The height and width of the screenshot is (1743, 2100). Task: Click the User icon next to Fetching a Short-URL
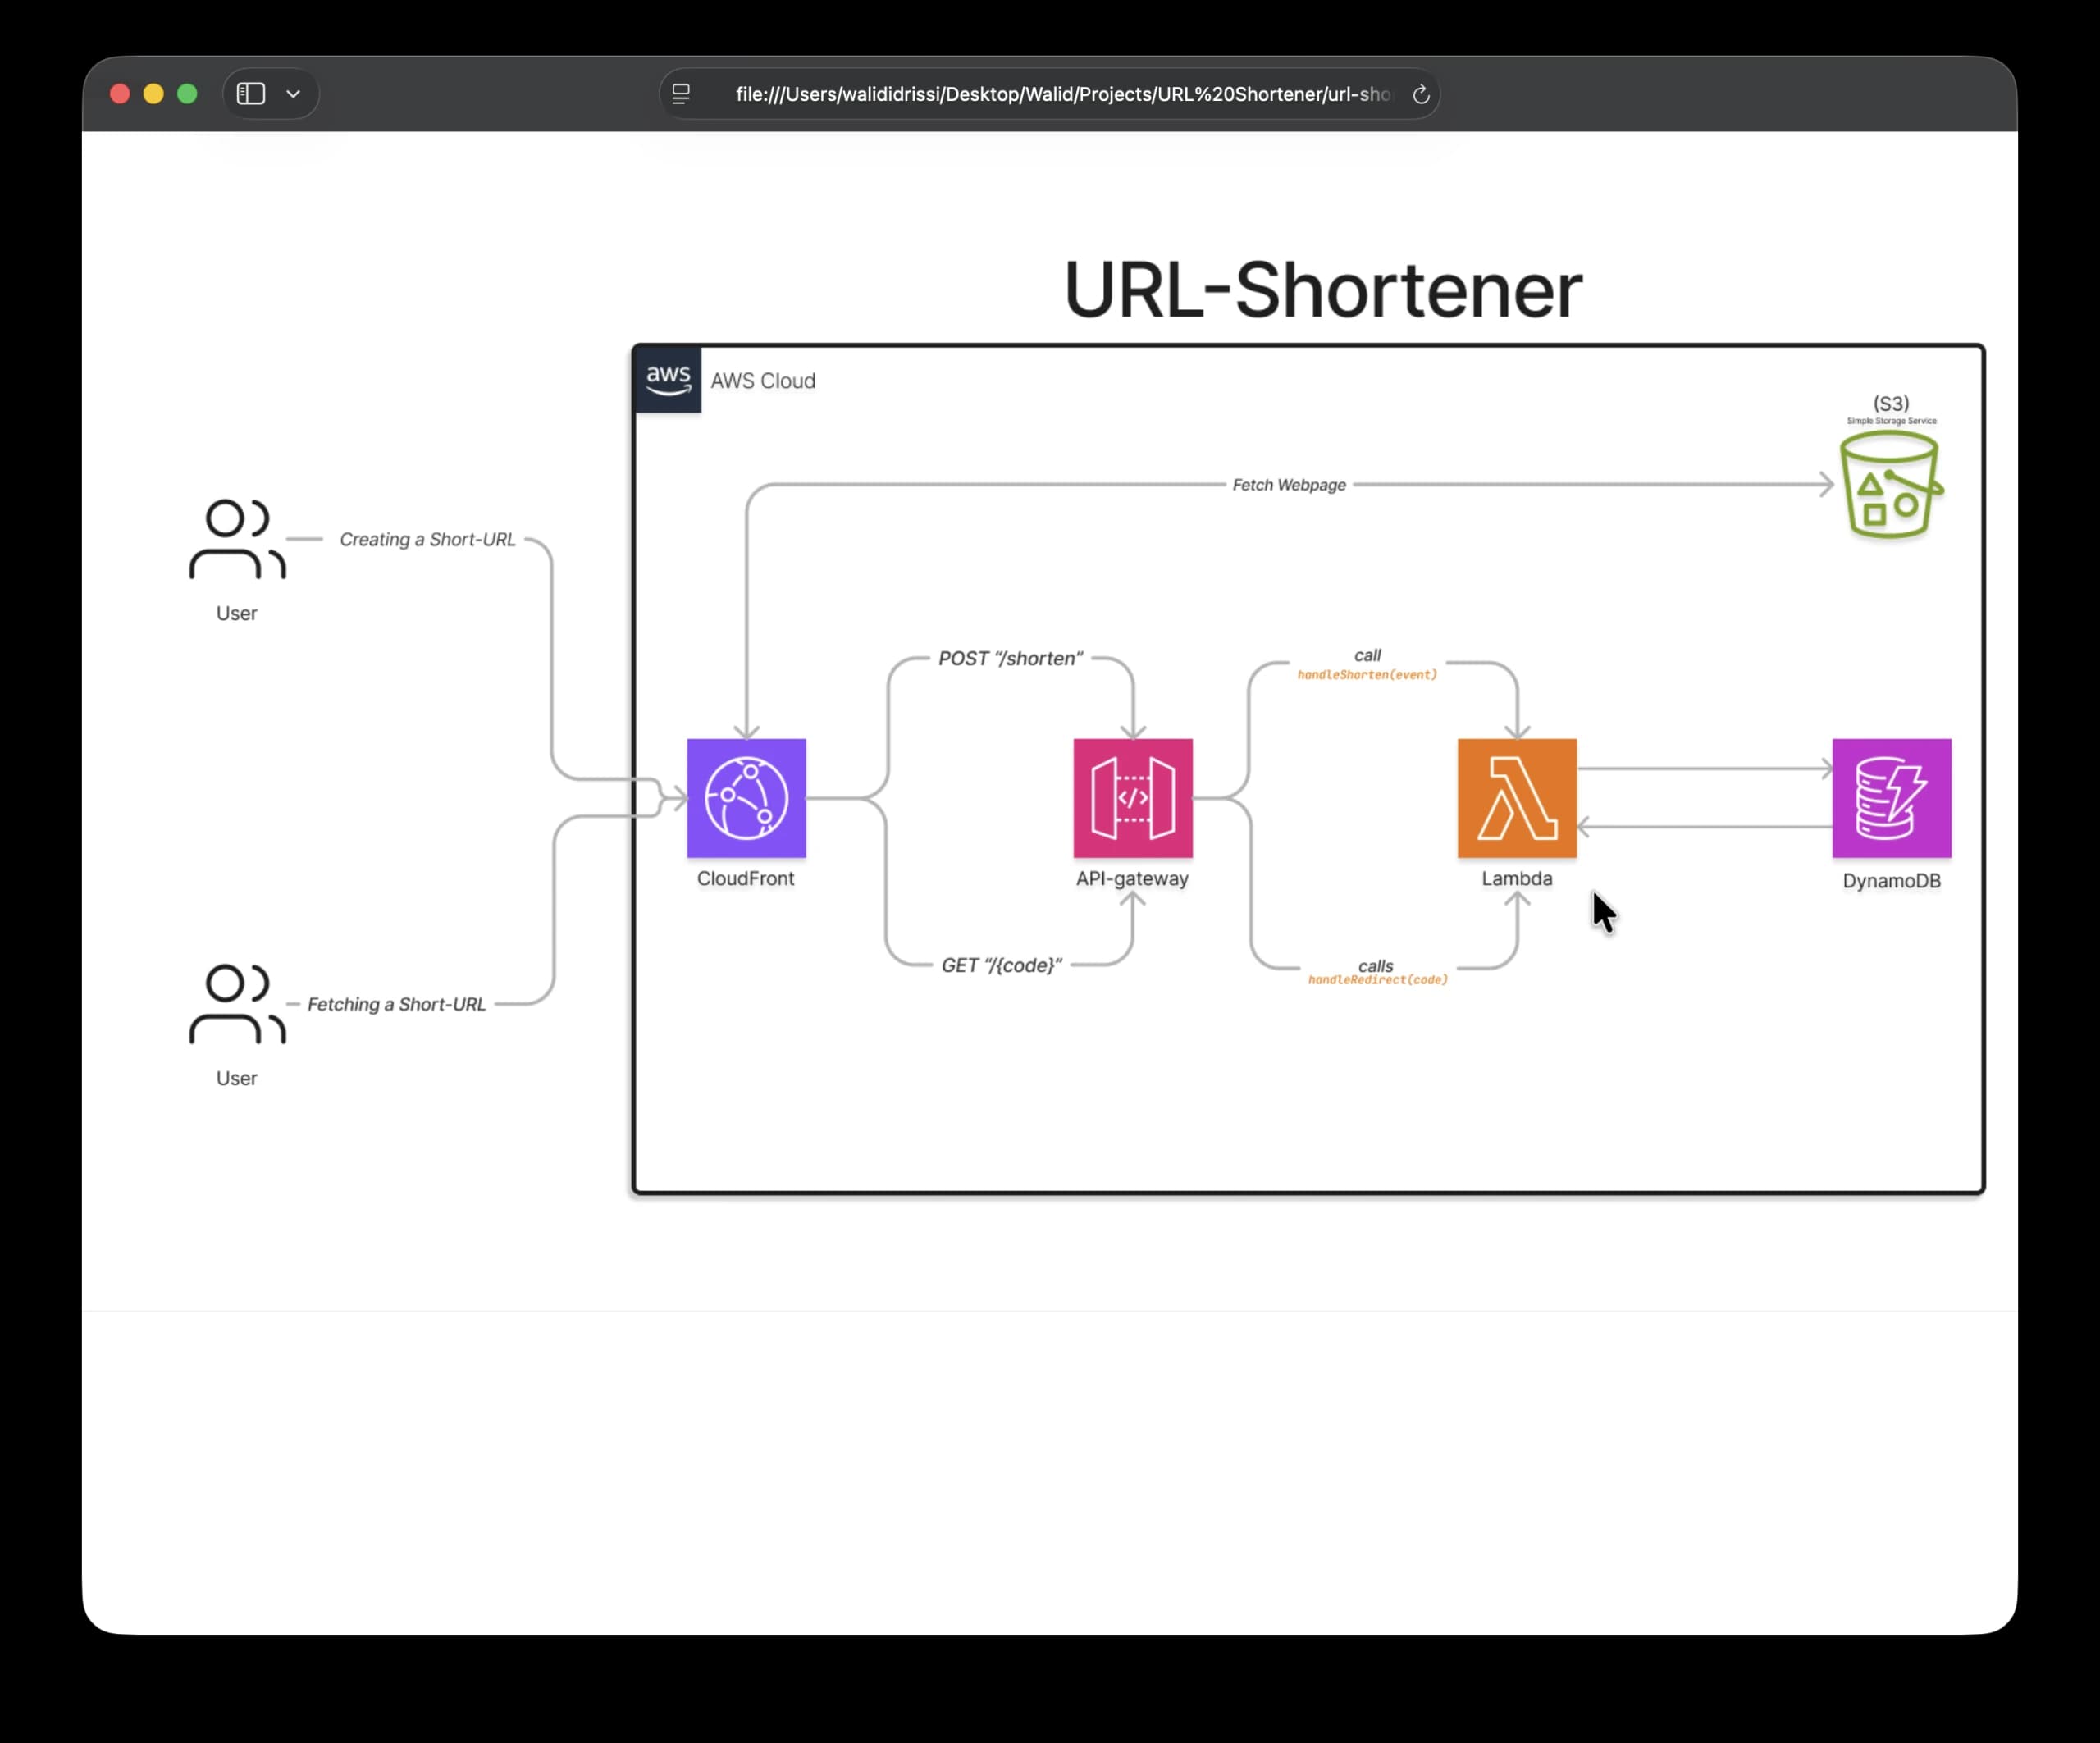pos(237,1004)
